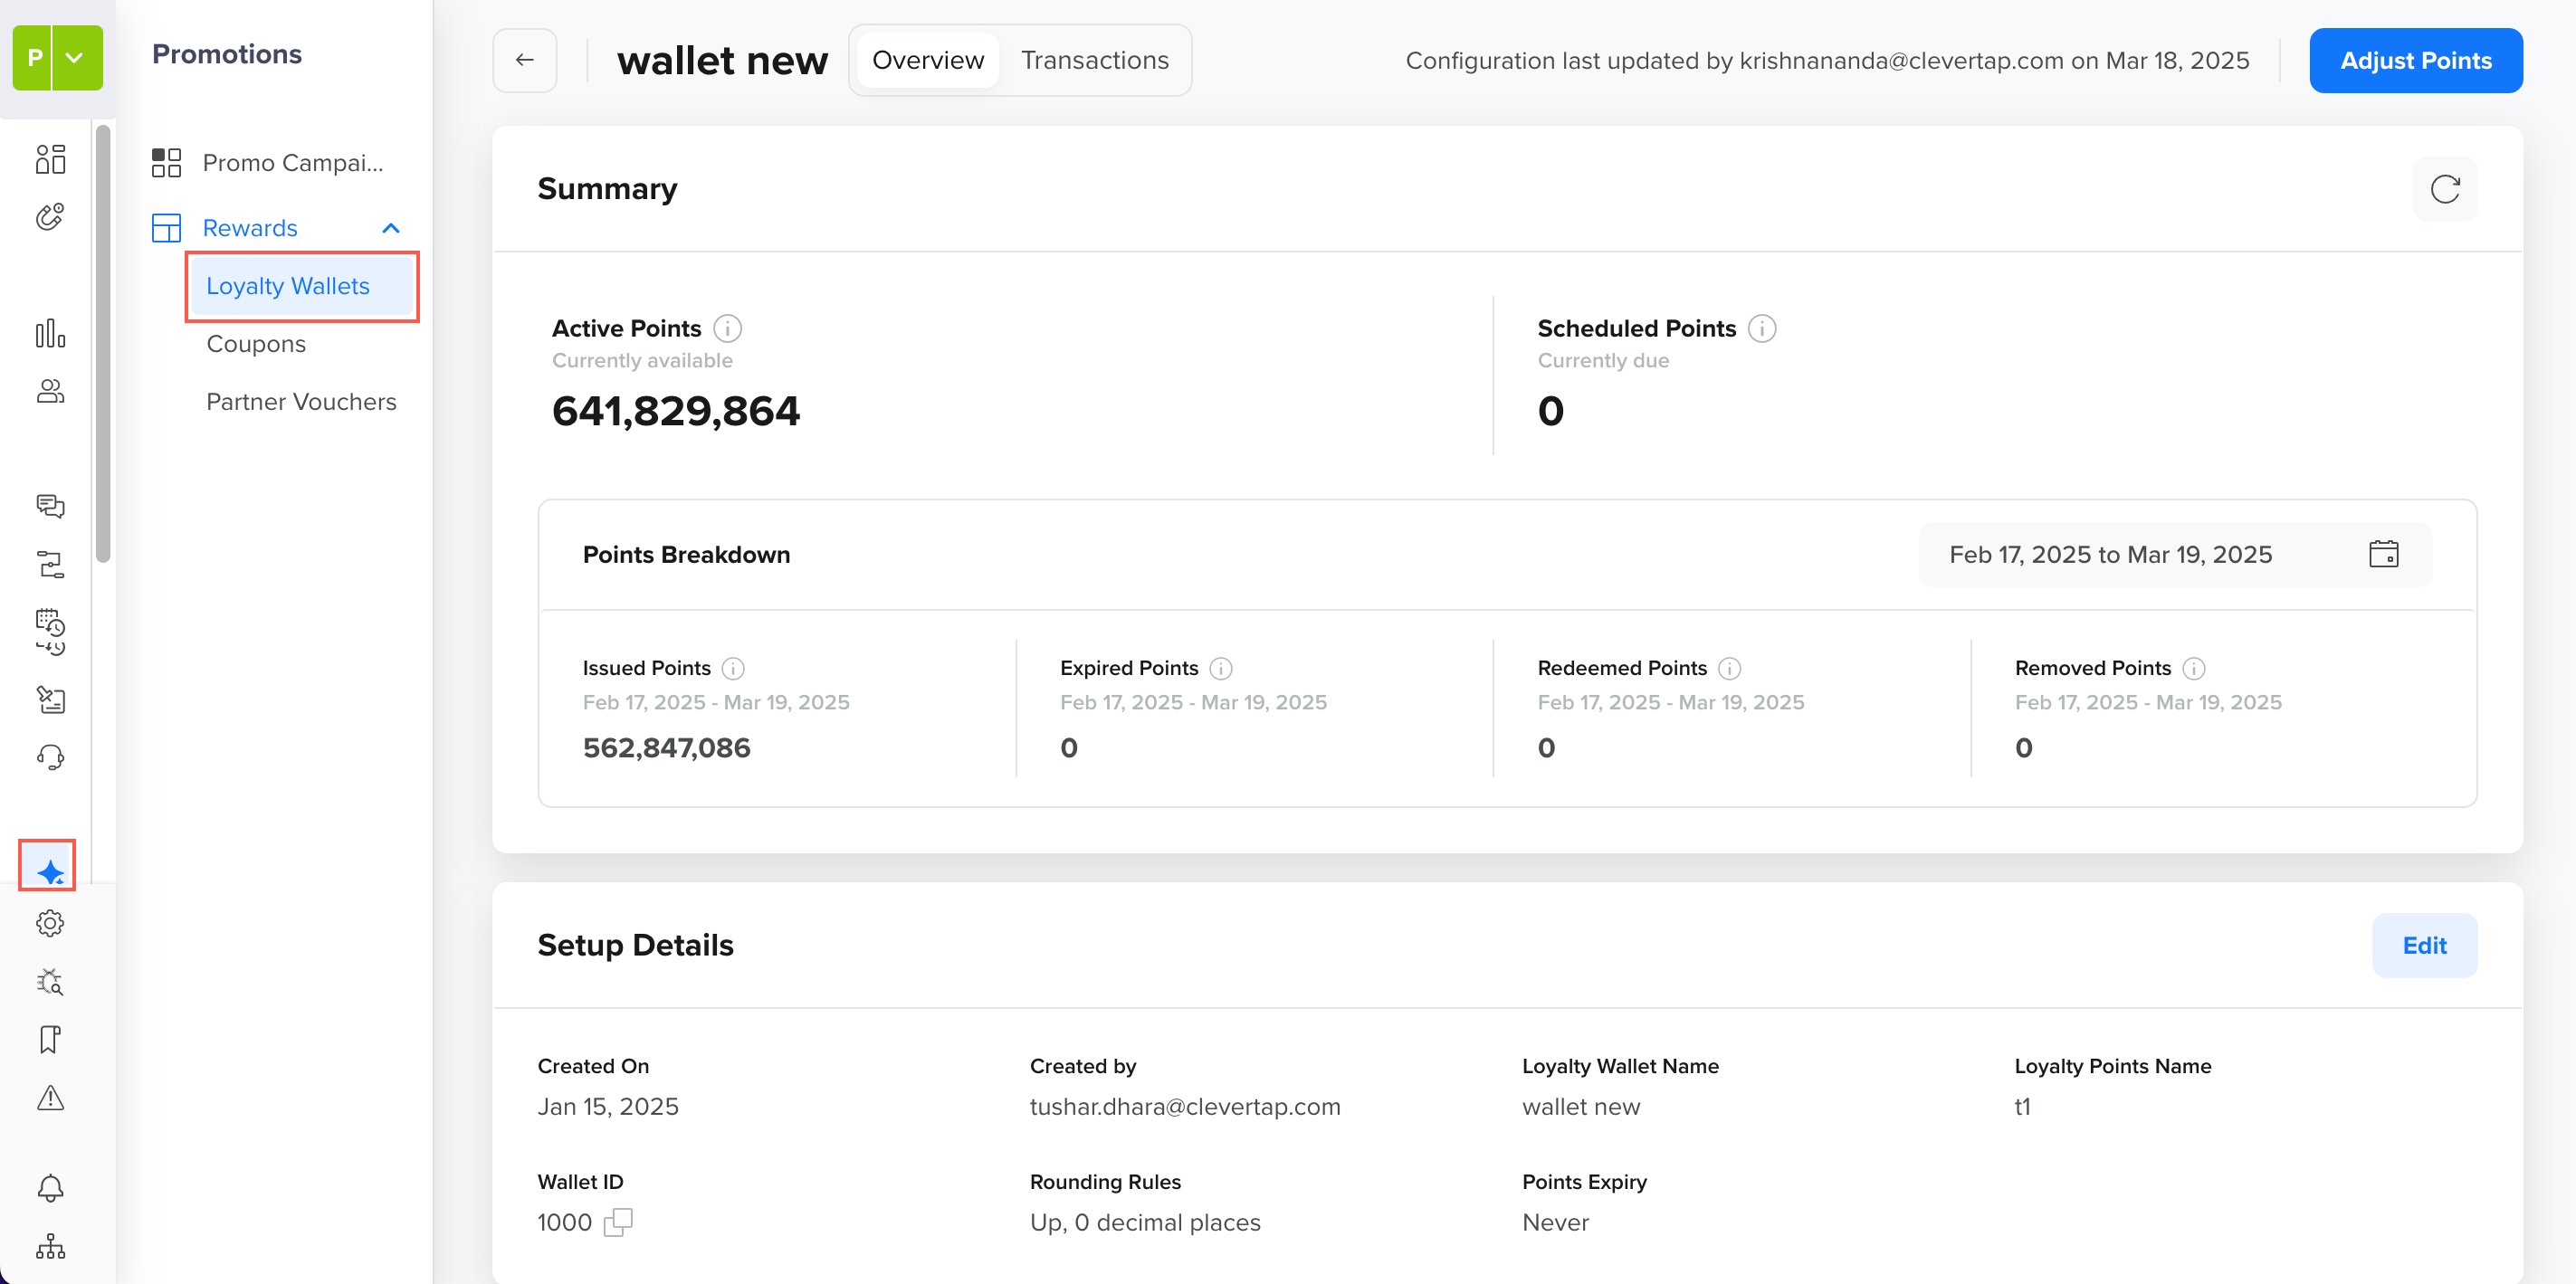The width and height of the screenshot is (2576, 1284).
Task: Open Coupons under Rewards
Action: [256, 344]
